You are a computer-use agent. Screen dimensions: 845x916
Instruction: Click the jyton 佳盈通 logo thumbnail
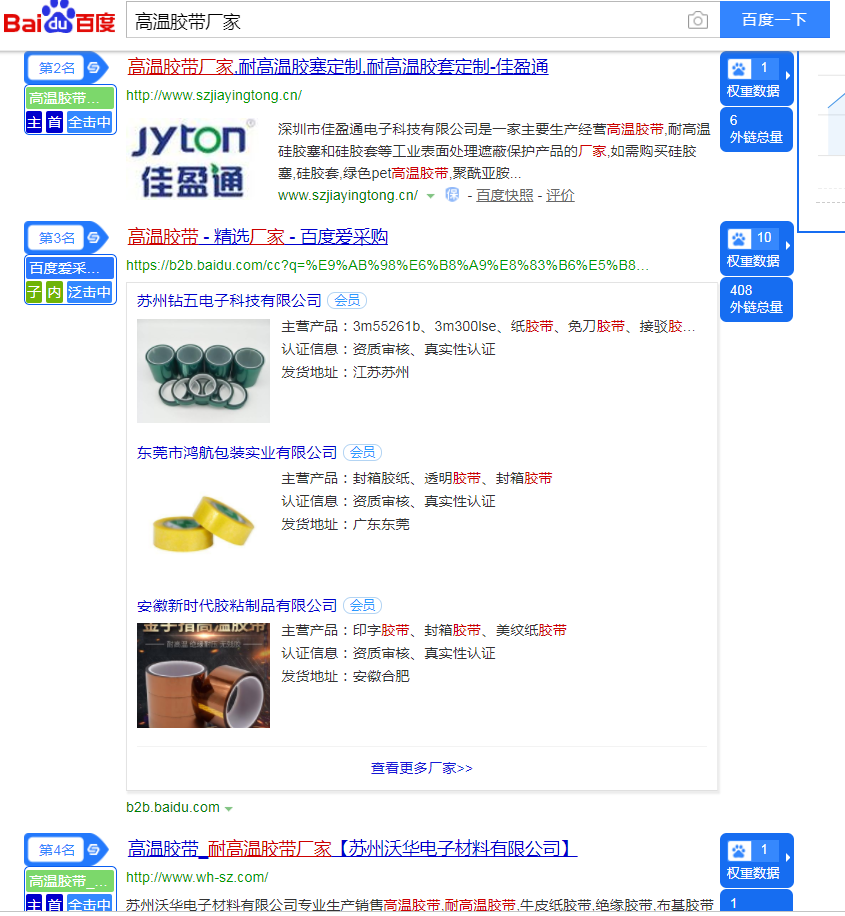click(194, 159)
